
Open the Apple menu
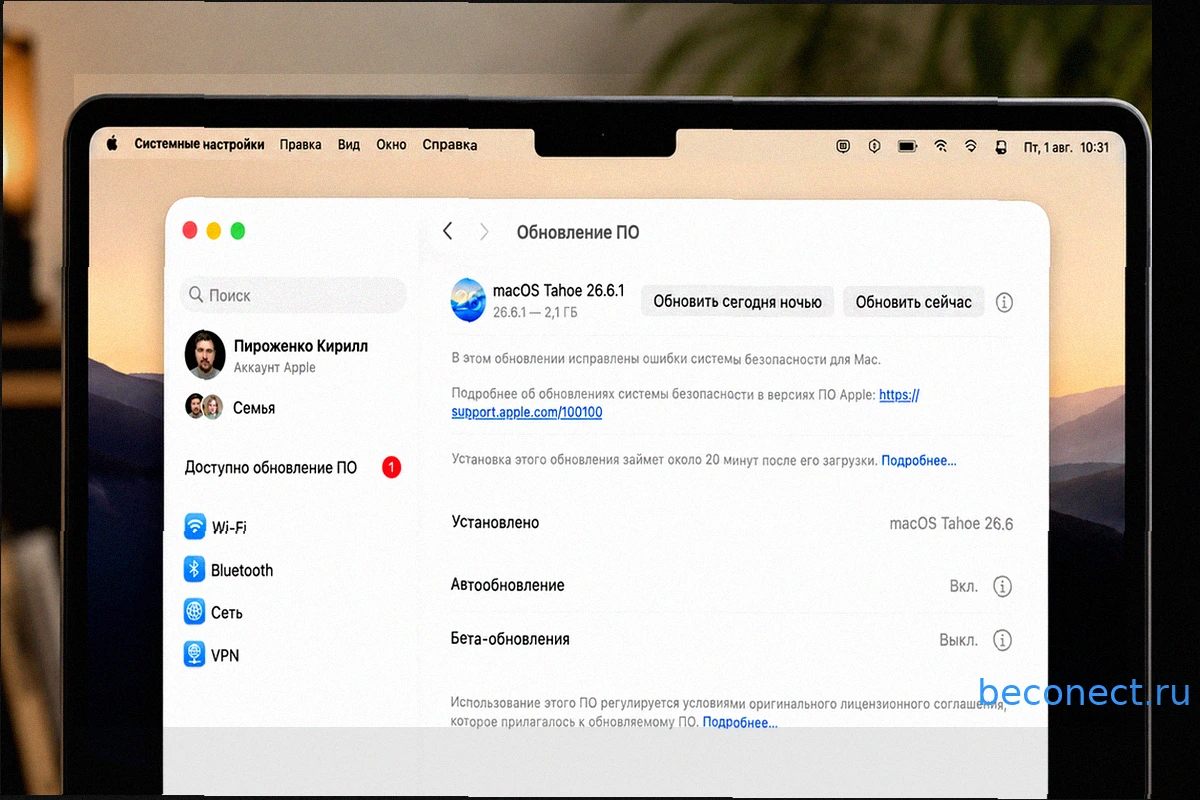[112, 144]
